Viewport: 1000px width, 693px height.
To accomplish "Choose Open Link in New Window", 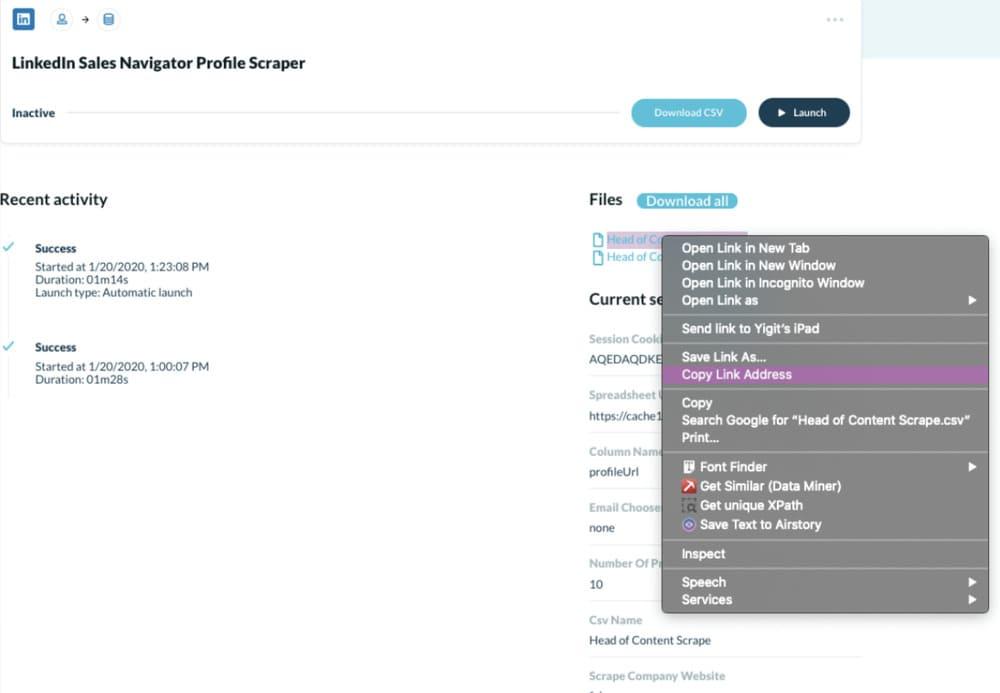I will click(825, 265).
